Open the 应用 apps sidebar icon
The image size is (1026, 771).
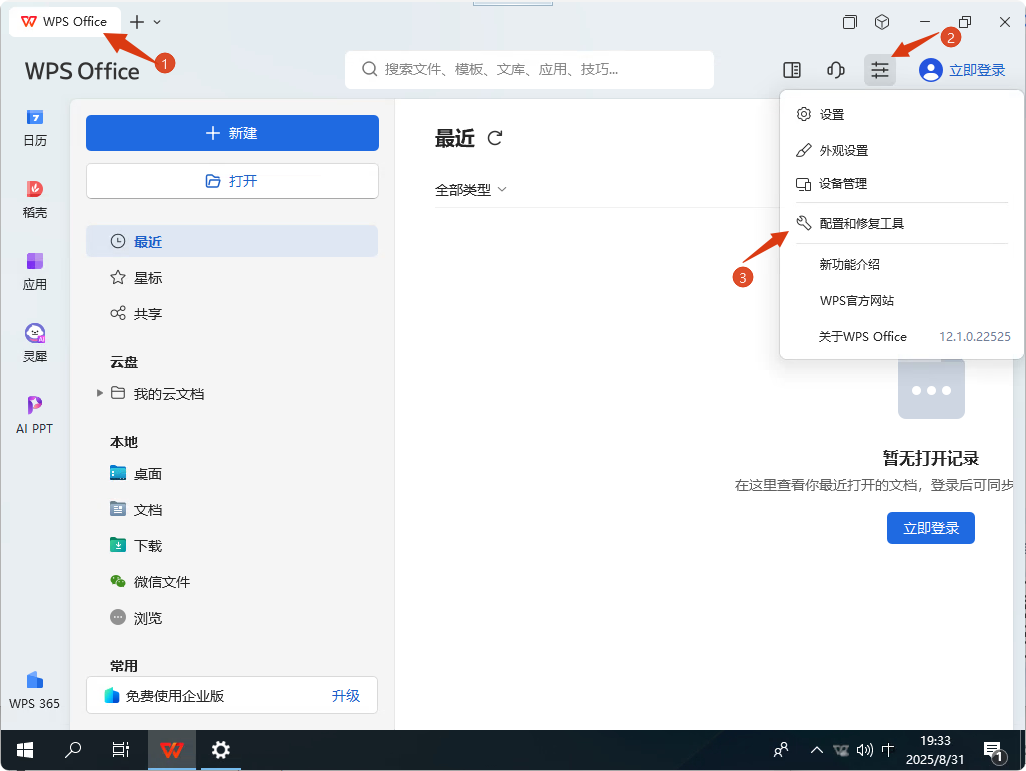pyautogui.click(x=35, y=270)
